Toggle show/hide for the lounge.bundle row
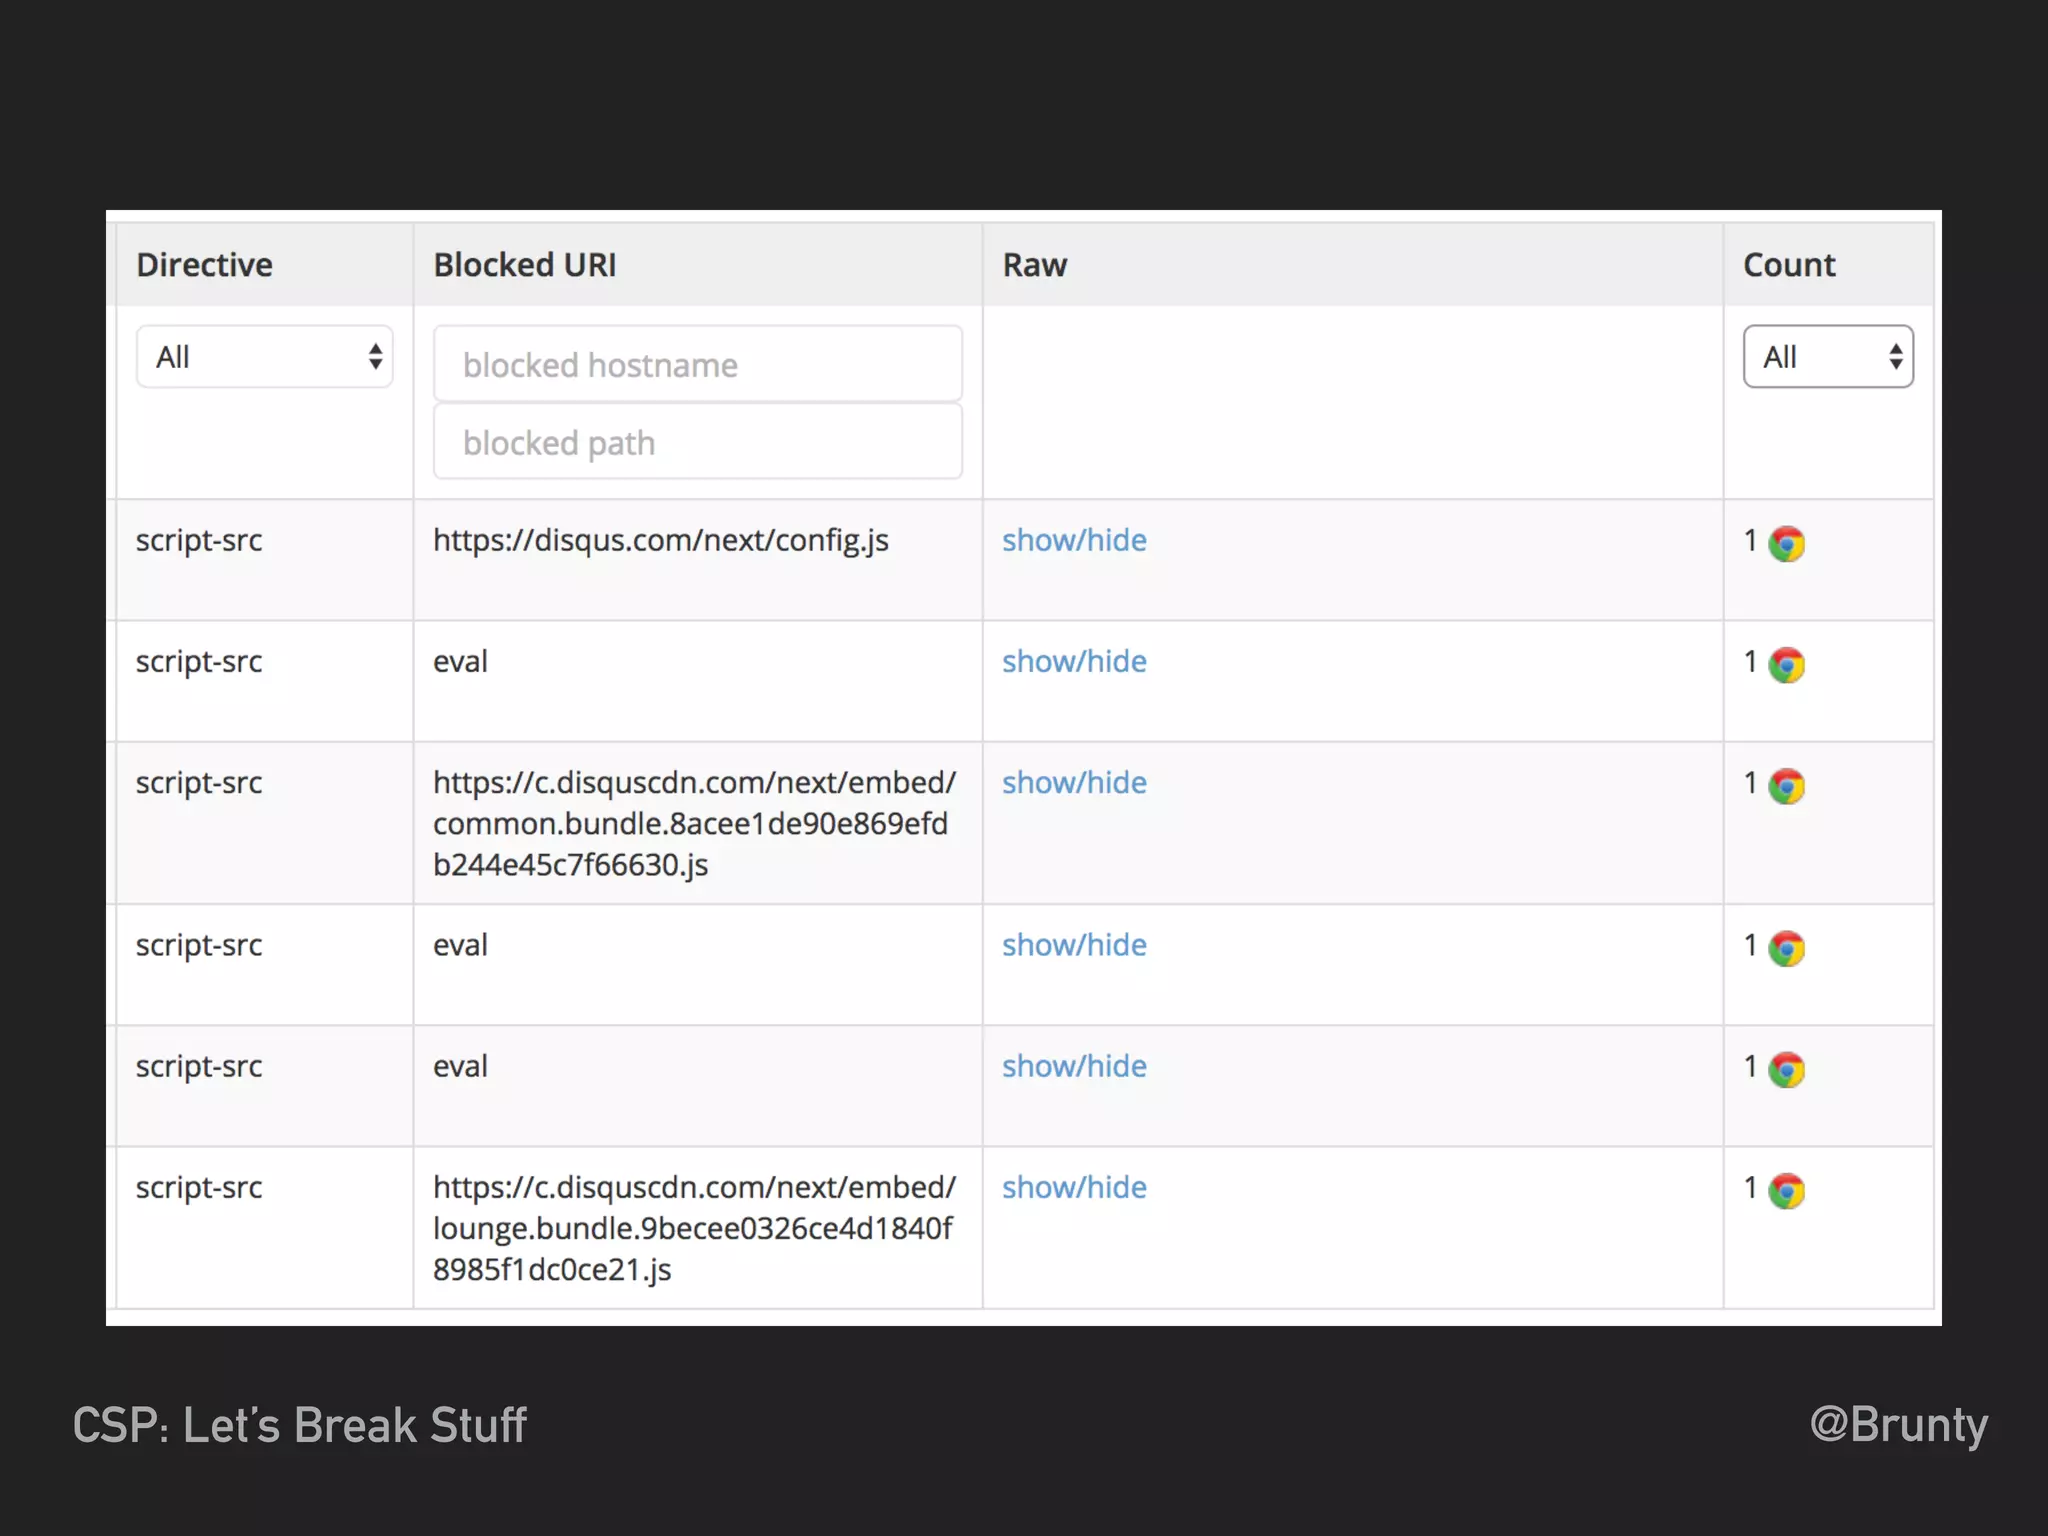The height and width of the screenshot is (1536, 2048). [x=1074, y=1187]
